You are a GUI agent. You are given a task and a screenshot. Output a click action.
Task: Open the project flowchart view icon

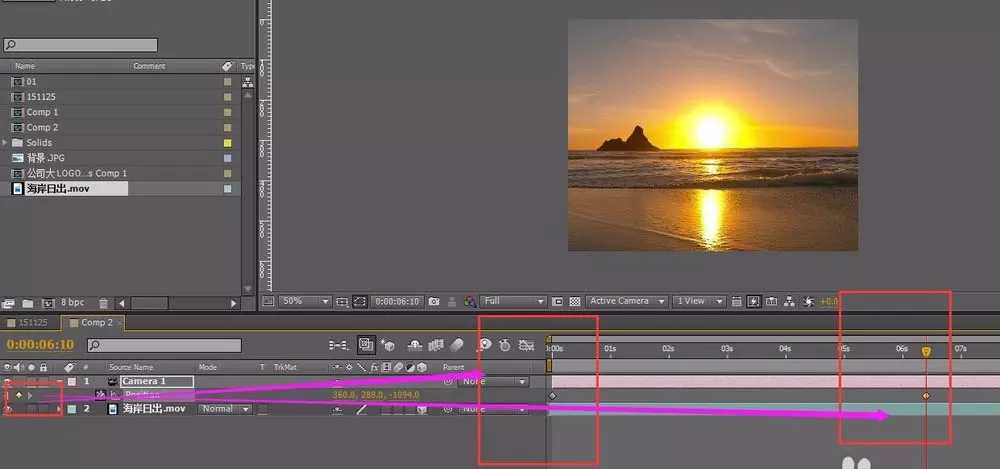[x=247, y=82]
